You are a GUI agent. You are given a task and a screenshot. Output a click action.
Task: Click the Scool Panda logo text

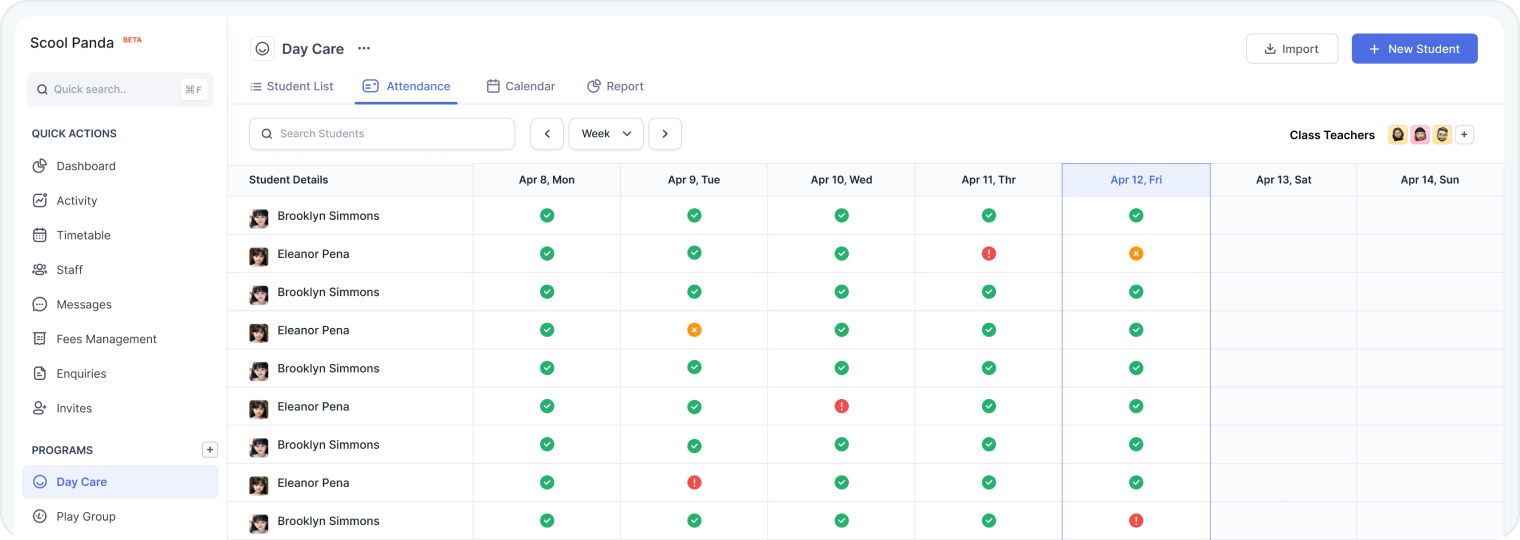click(72, 43)
